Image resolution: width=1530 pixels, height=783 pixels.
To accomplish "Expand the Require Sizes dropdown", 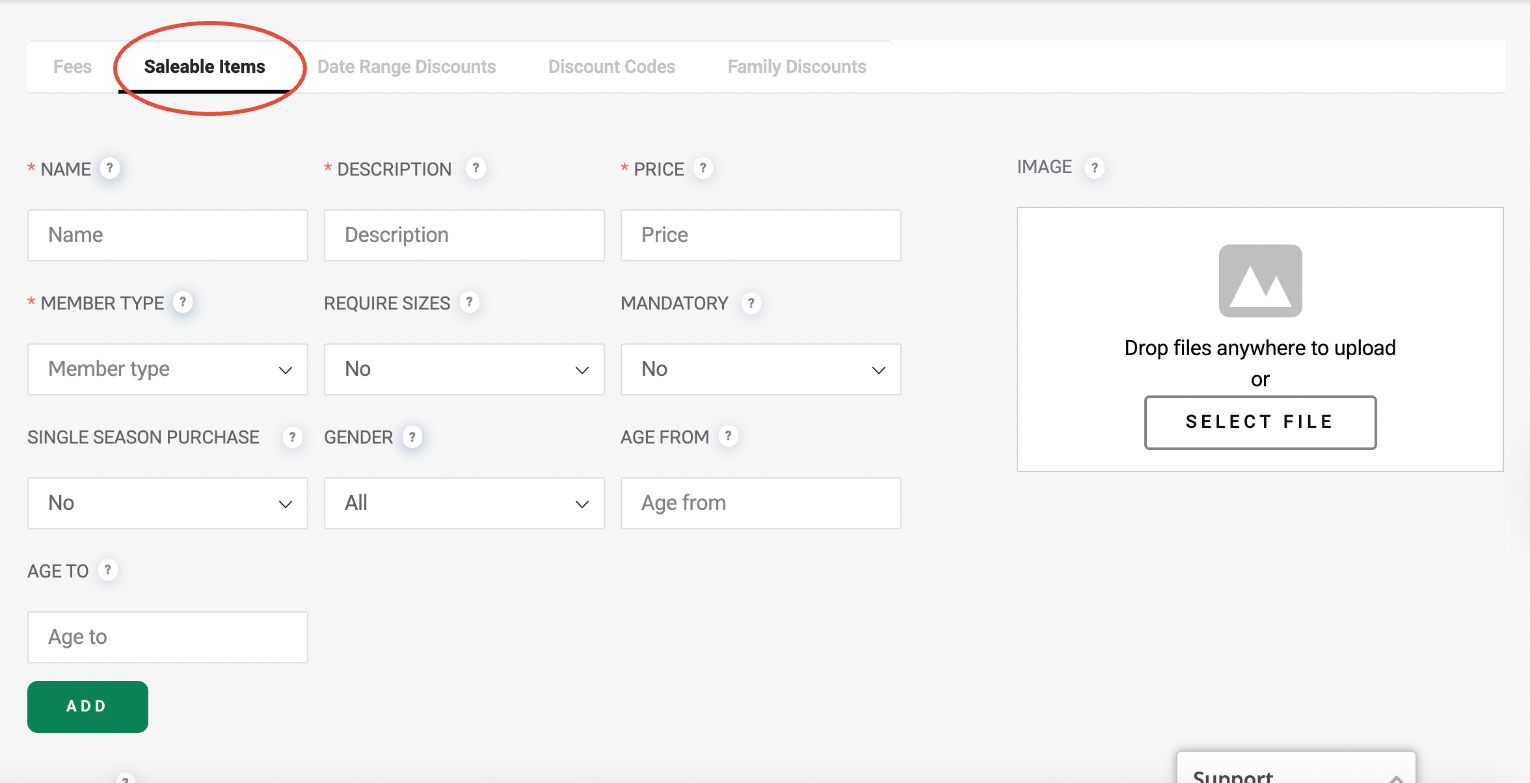I will (x=464, y=369).
